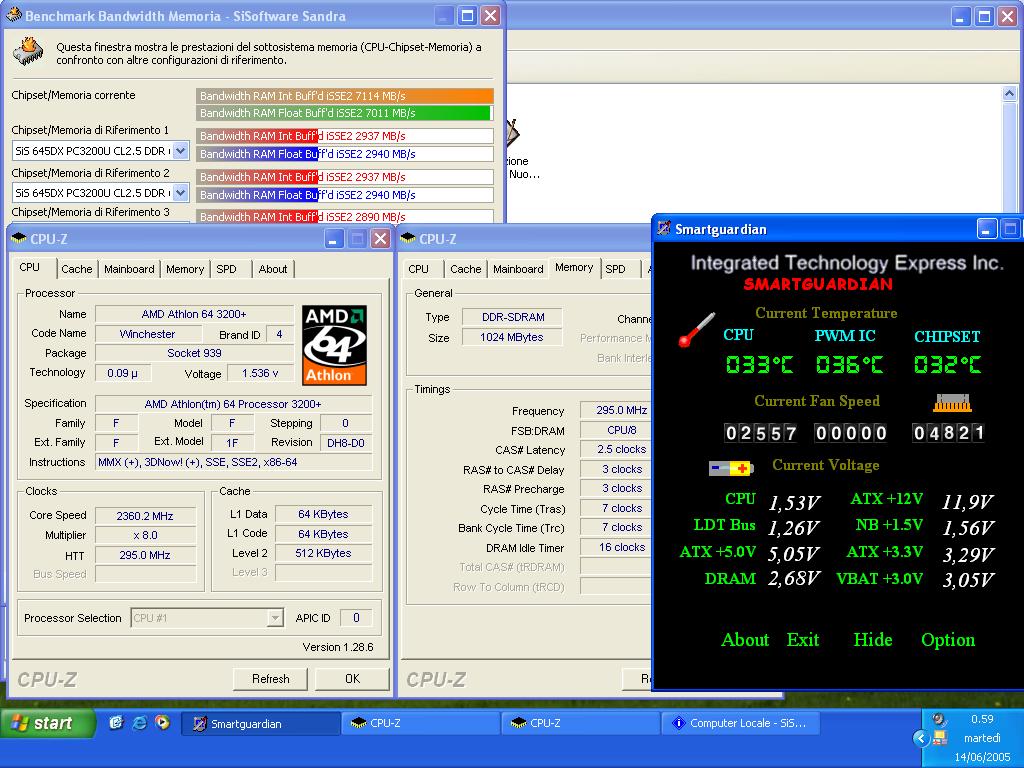Select Mainboard tab in right CPU-Z window
Viewport: 1024px width, 768px height.
pyautogui.click(x=518, y=268)
